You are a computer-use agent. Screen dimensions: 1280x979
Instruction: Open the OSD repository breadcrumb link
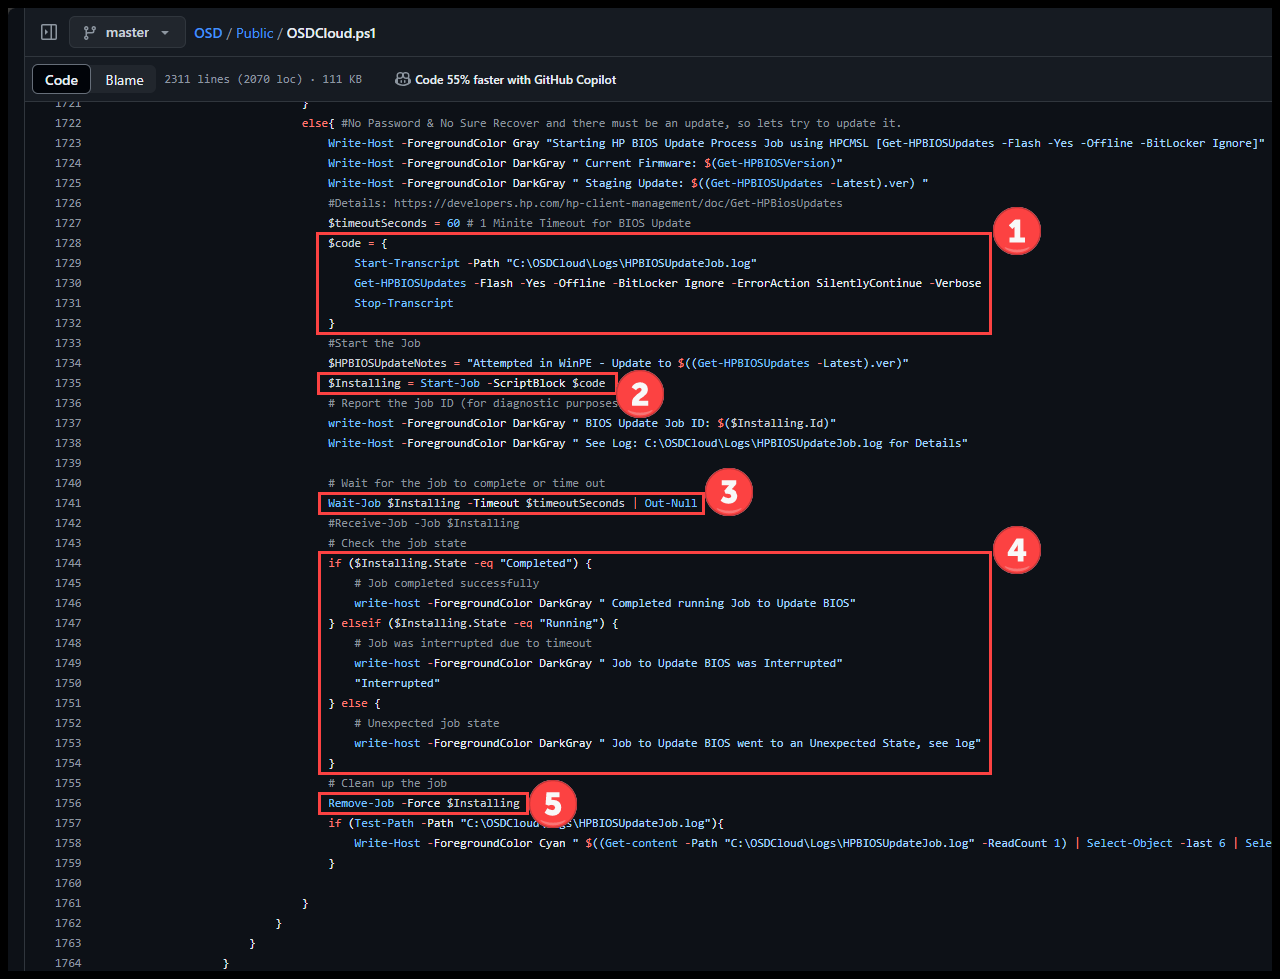[x=208, y=33]
